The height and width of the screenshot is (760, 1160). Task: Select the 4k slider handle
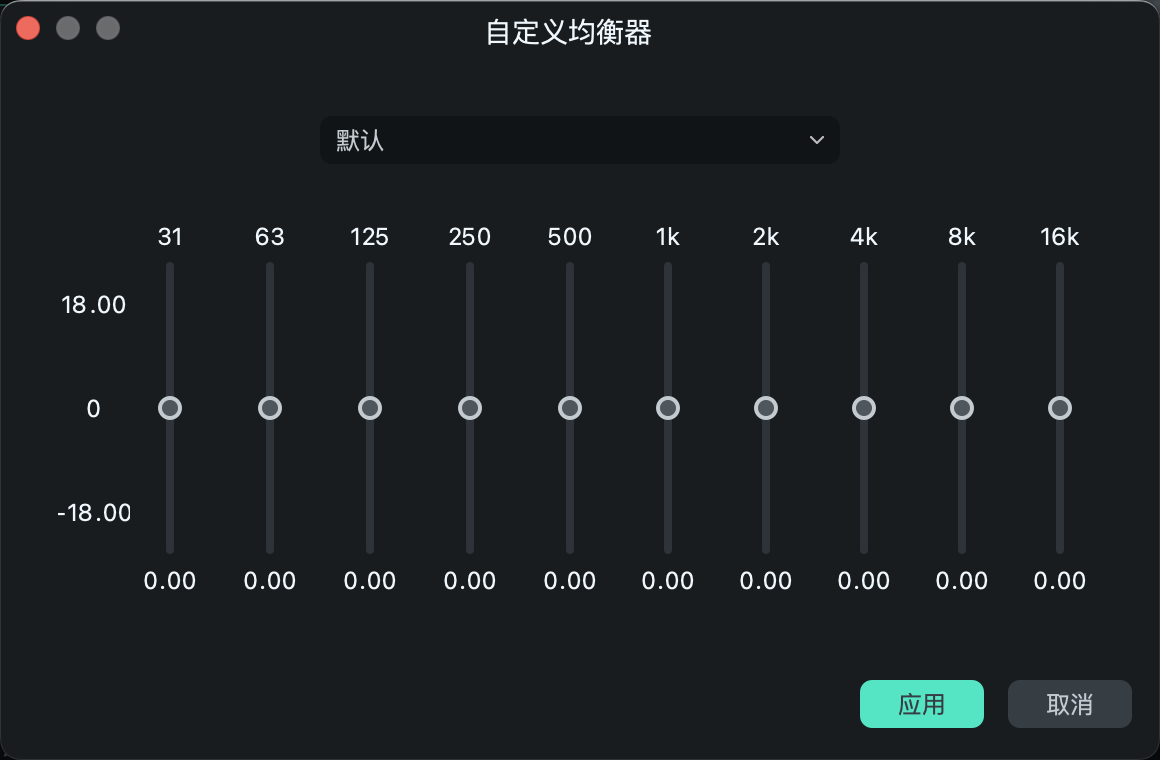point(863,407)
